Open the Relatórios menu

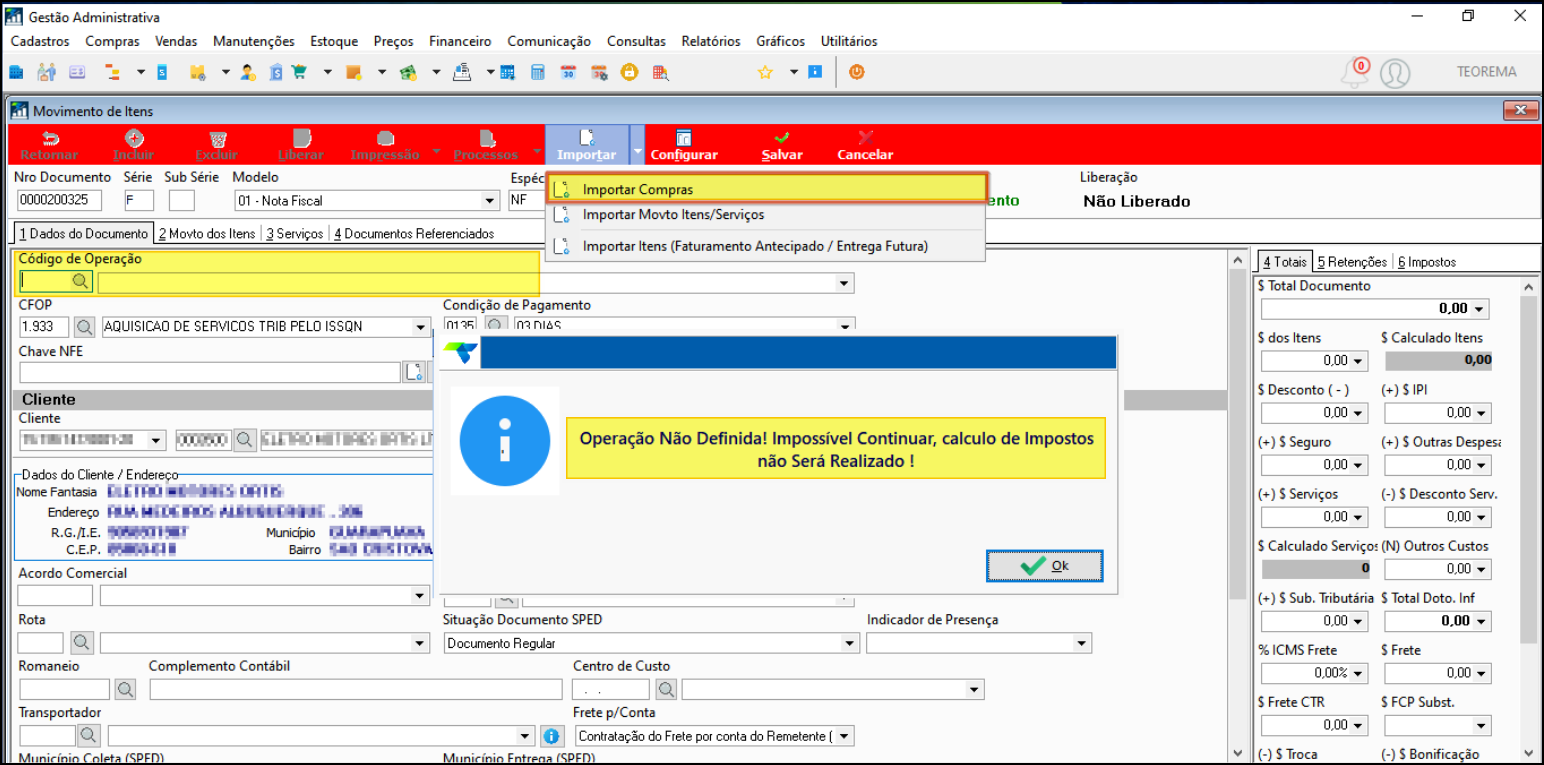(x=711, y=41)
